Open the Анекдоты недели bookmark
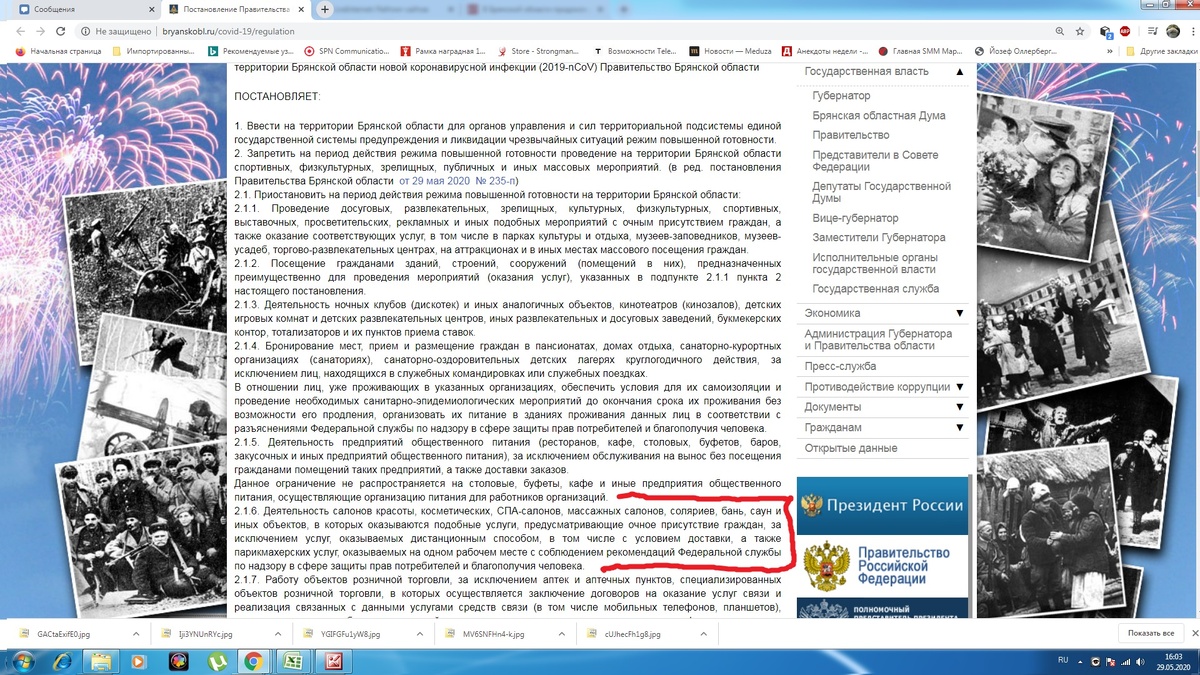 point(825,50)
